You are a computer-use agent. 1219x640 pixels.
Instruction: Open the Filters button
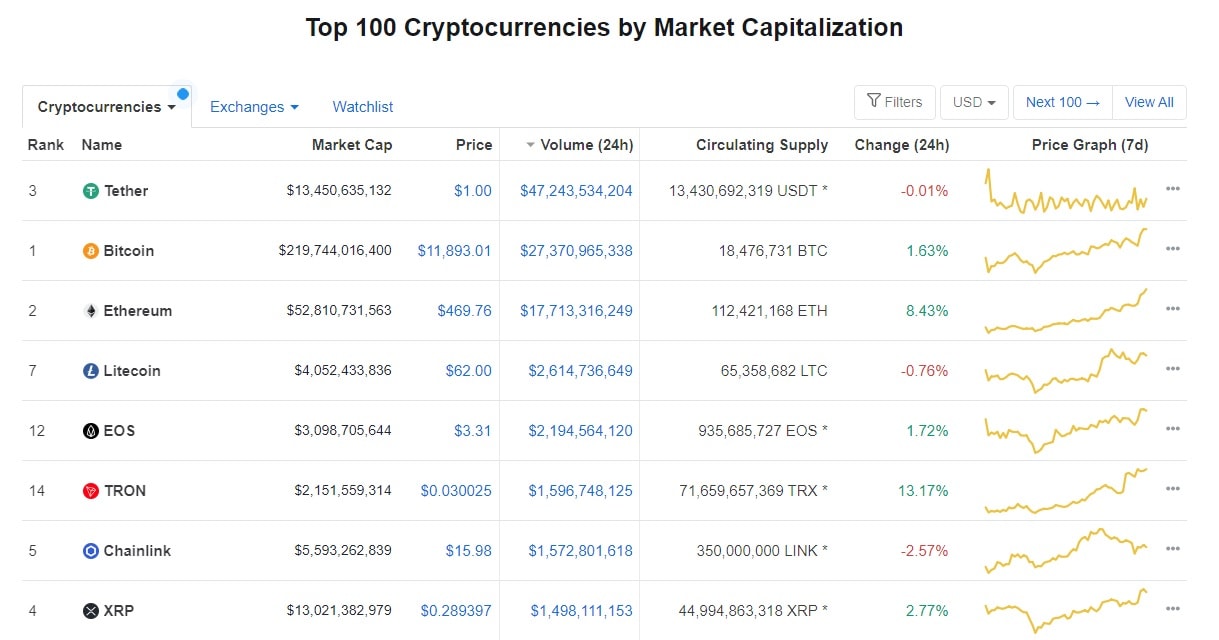pos(895,102)
